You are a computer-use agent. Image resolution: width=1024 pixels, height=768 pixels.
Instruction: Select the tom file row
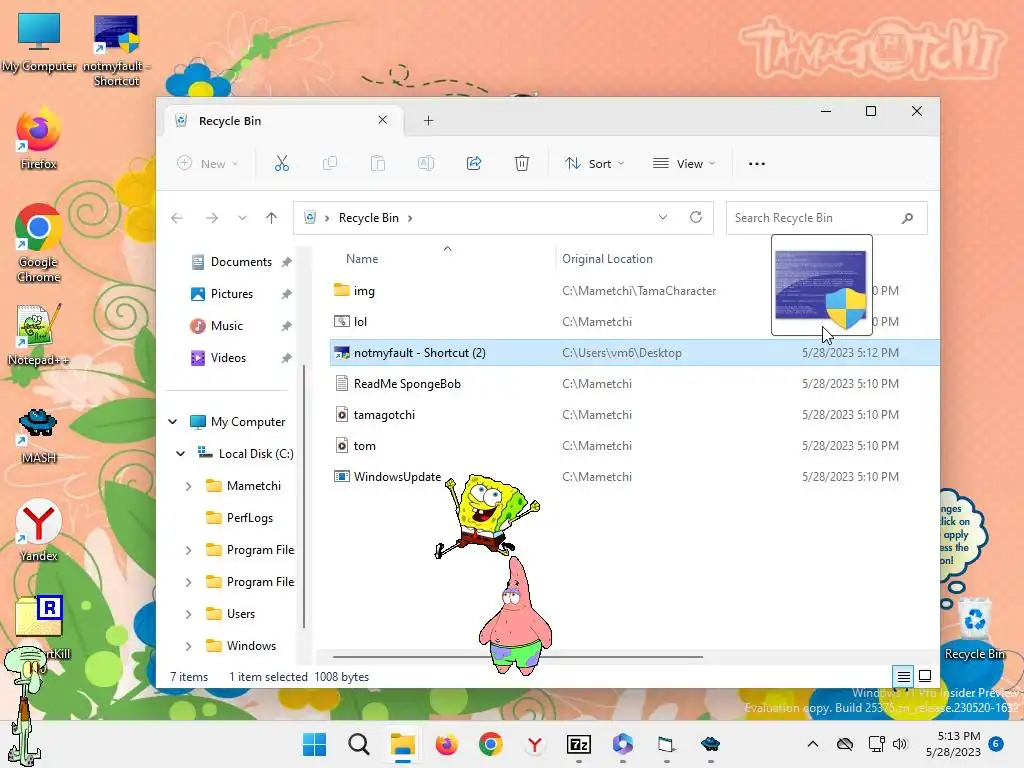[633, 445]
